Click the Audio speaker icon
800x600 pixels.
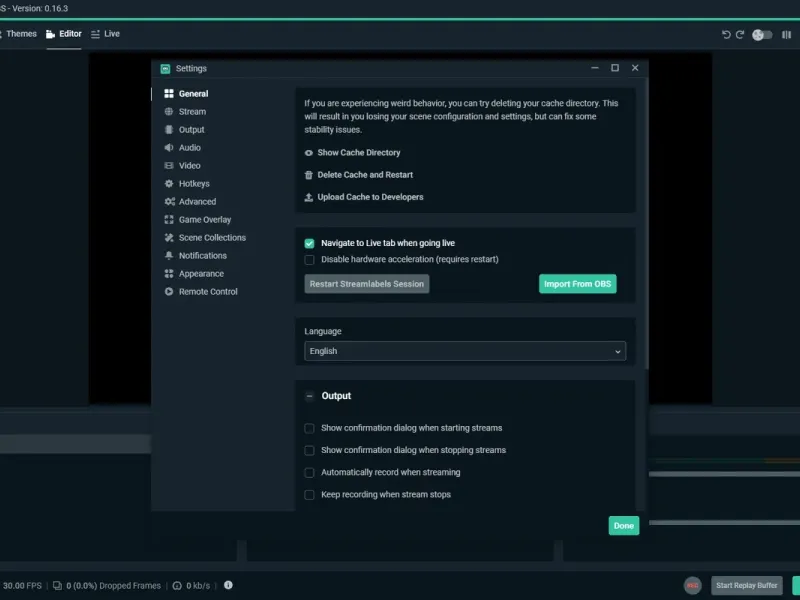tap(169, 147)
